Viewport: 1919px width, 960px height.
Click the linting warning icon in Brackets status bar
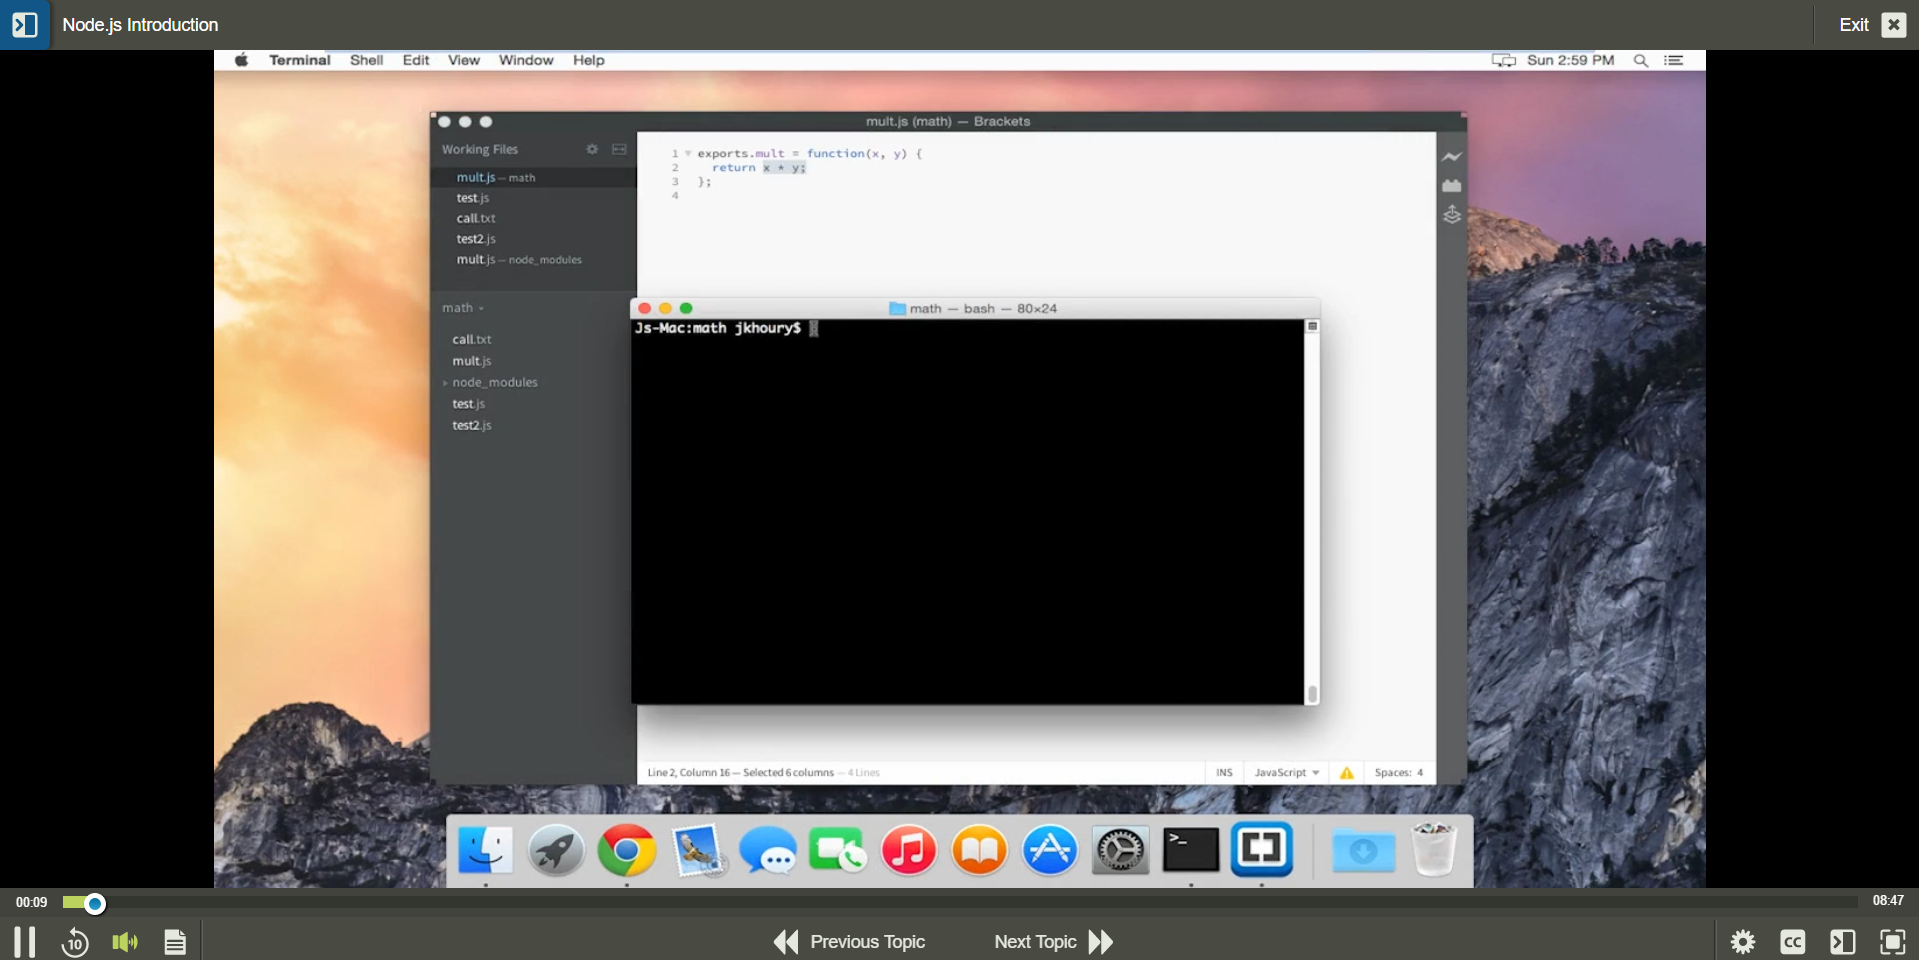click(1346, 772)
